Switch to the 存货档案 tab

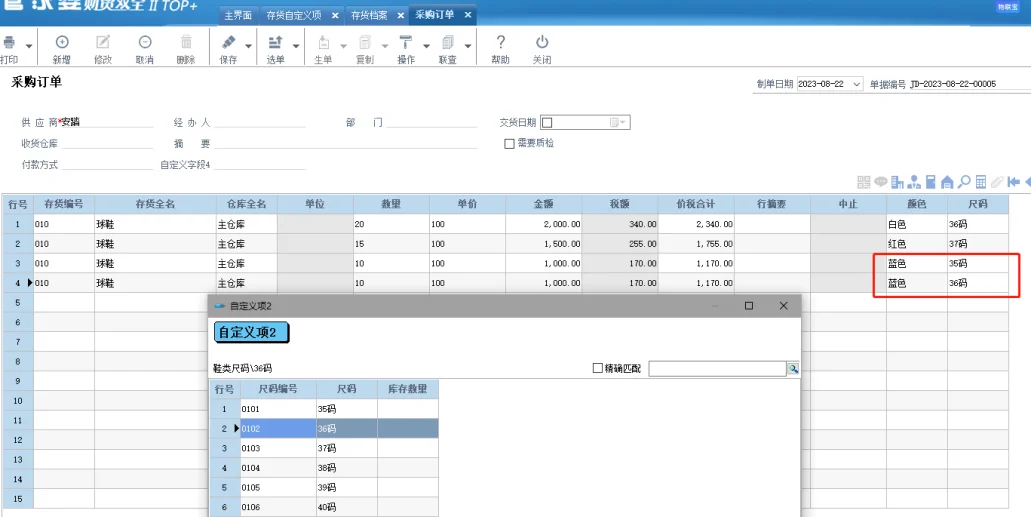point(369,15)
